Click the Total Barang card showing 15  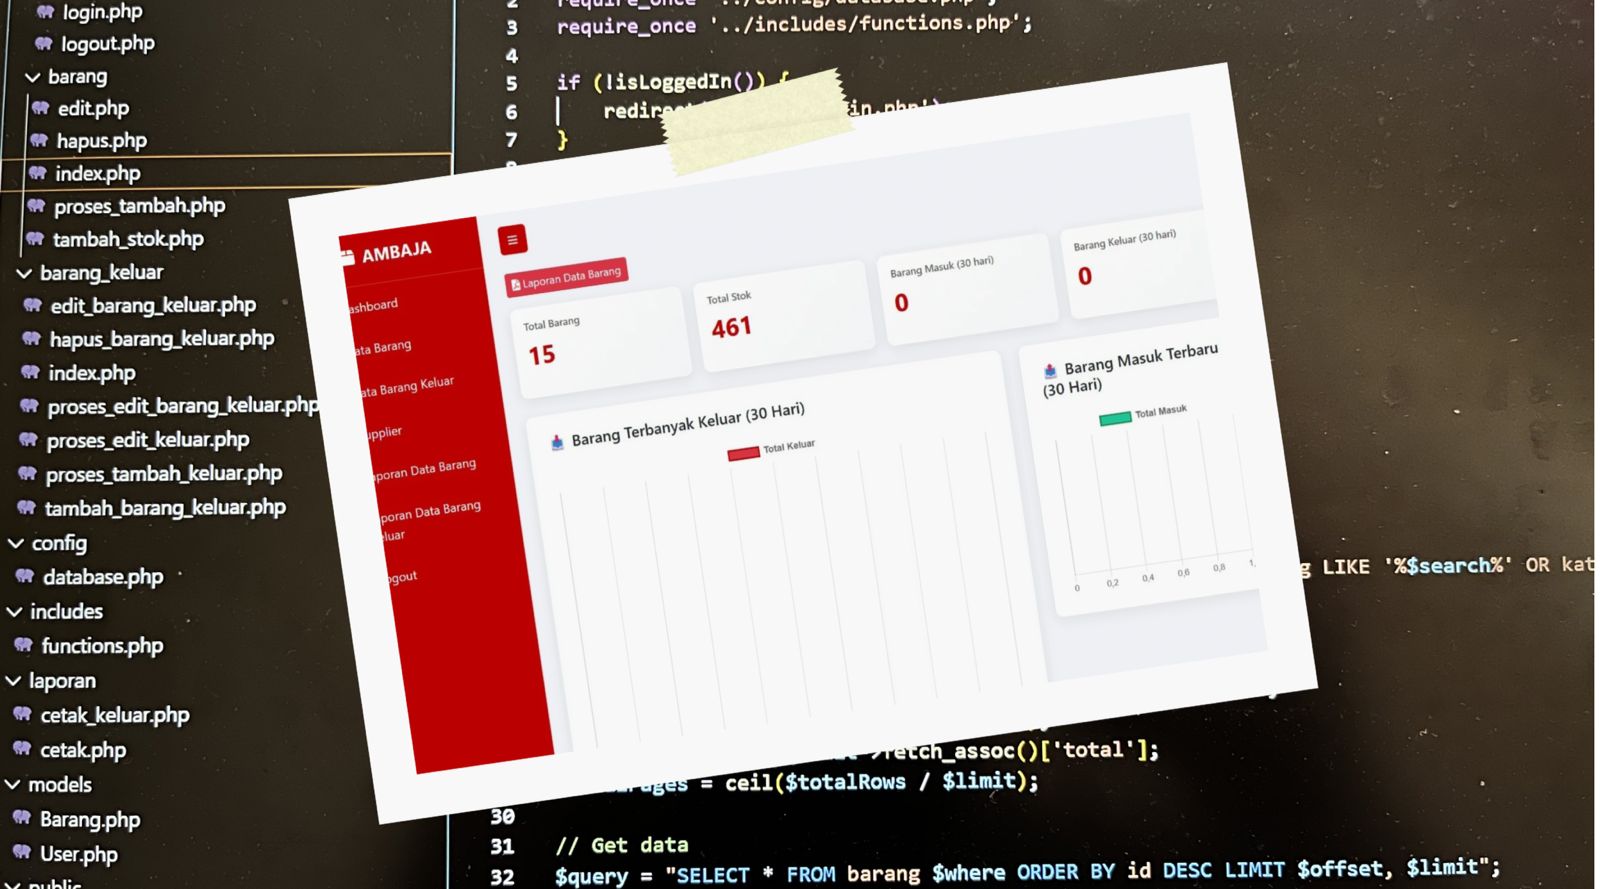click(601, 342)
